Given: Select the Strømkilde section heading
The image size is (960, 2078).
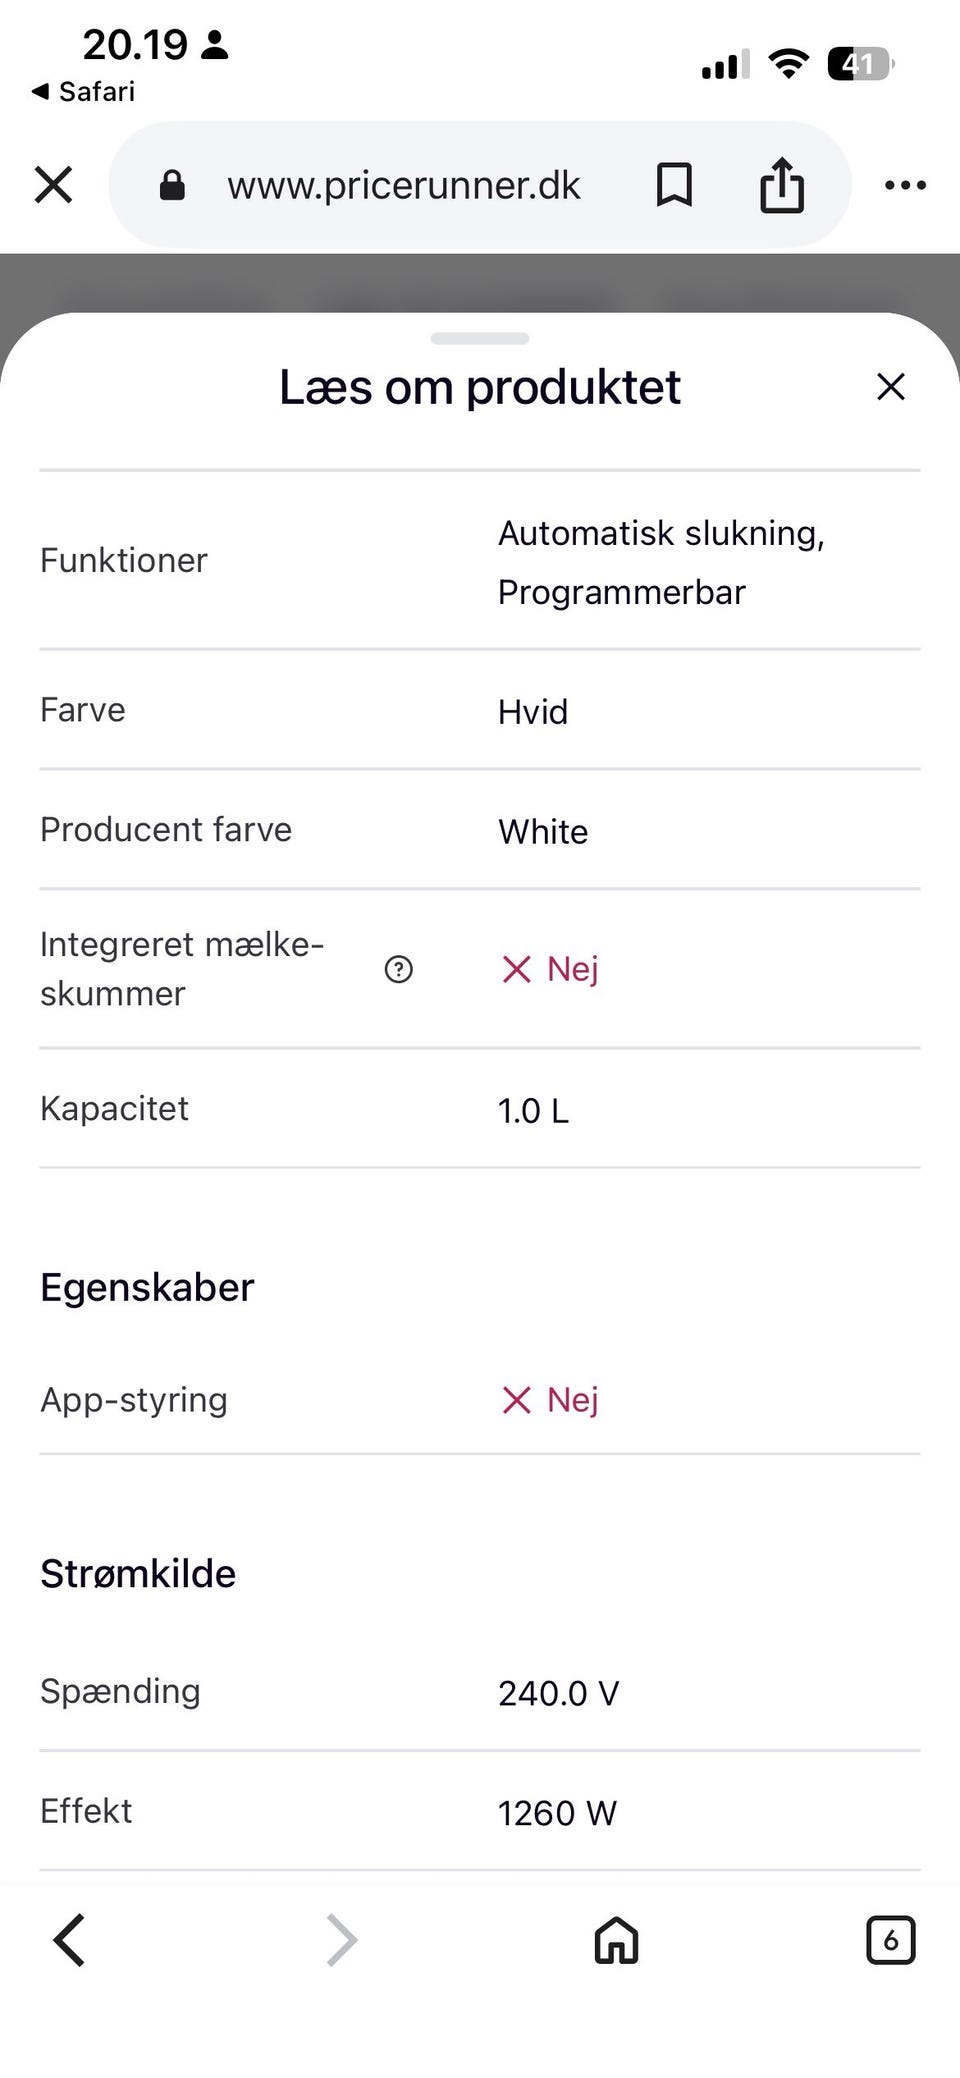Looking at the screenshot, I should pos(138,1574).
